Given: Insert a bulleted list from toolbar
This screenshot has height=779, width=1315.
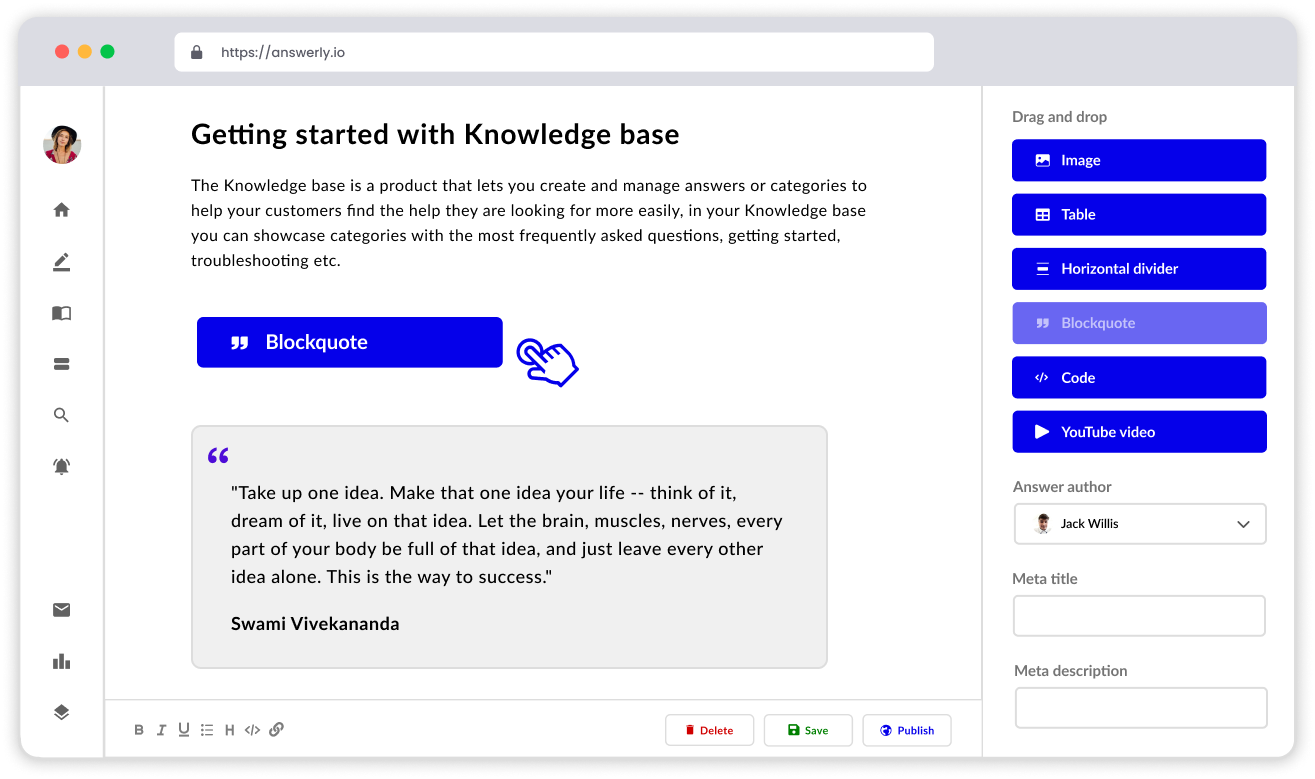Looking at the screenshot, I should click(x=207, y=730).
